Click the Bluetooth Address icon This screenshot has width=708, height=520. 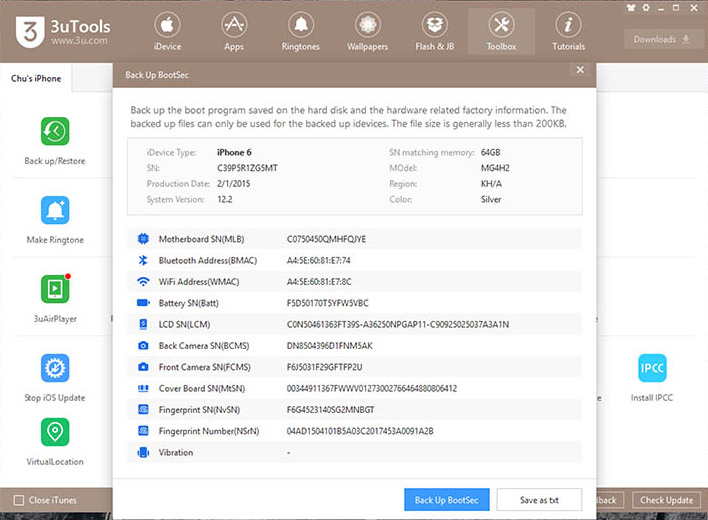[143, 260]
